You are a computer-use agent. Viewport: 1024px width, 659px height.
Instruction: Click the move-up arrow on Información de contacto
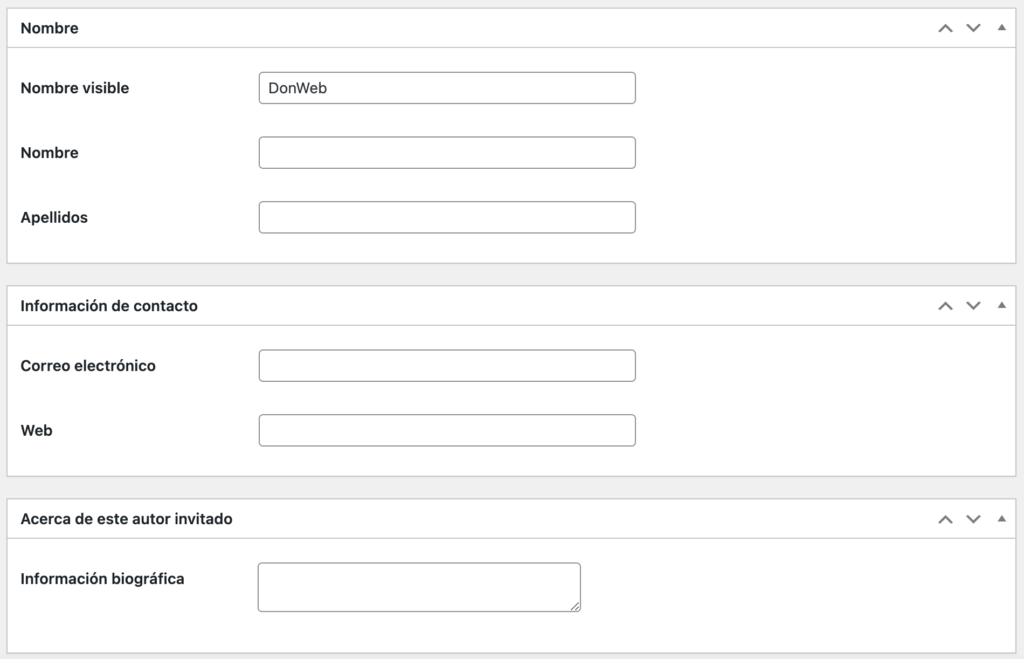(944, 305)
